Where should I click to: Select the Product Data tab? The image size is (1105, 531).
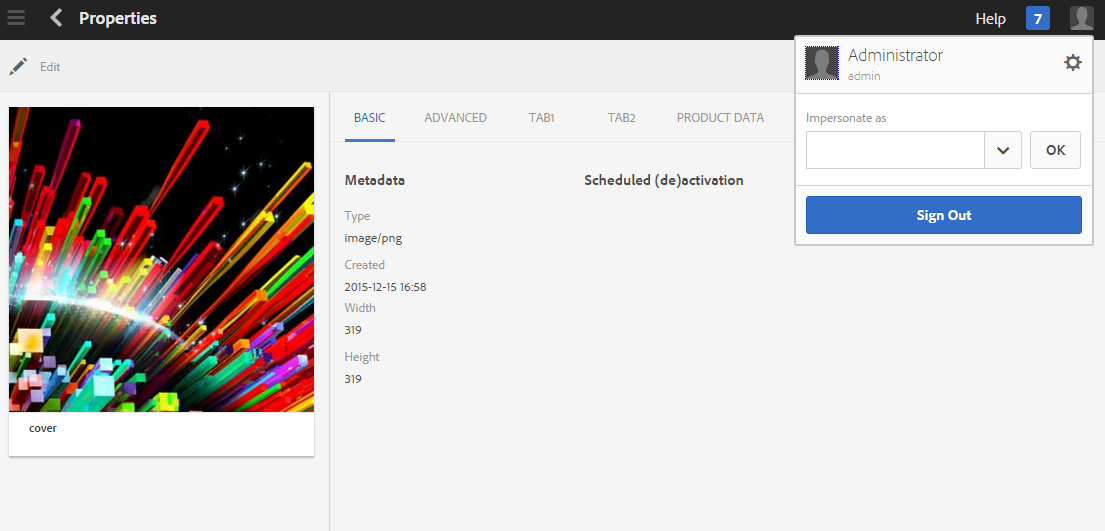coord(720,118)
